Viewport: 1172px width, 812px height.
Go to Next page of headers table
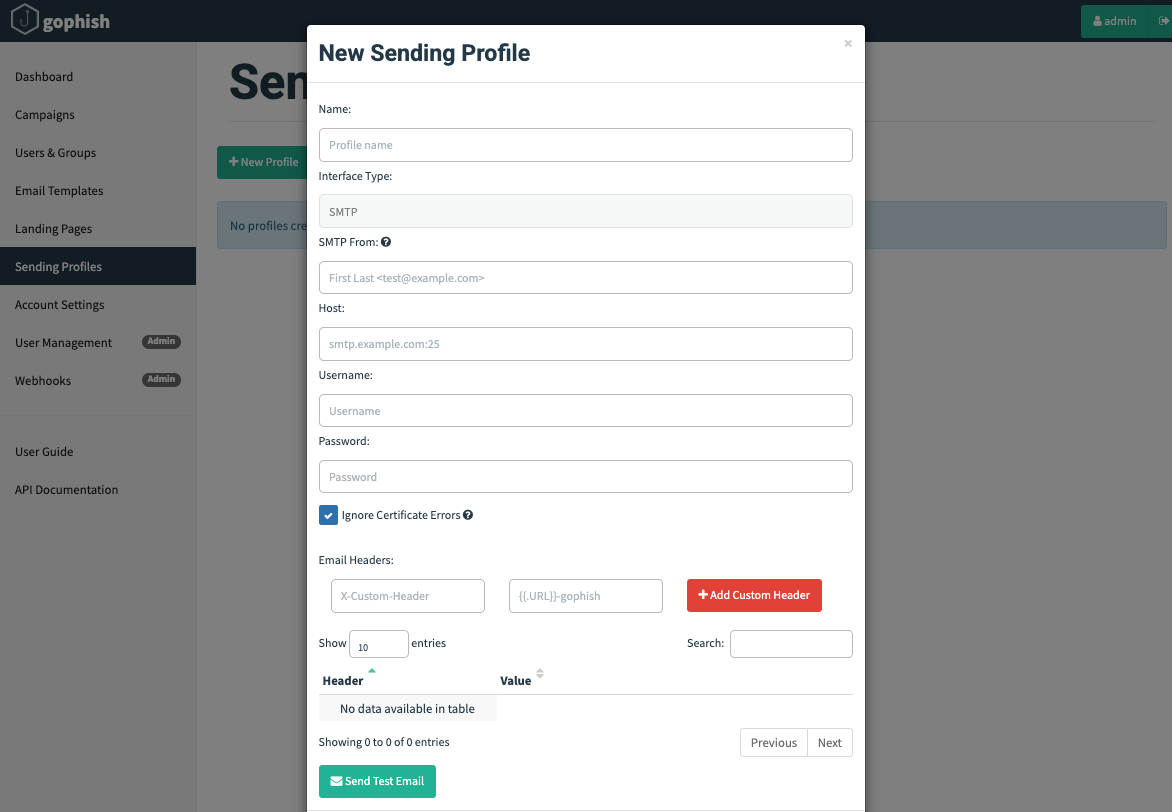coord(829,743)
